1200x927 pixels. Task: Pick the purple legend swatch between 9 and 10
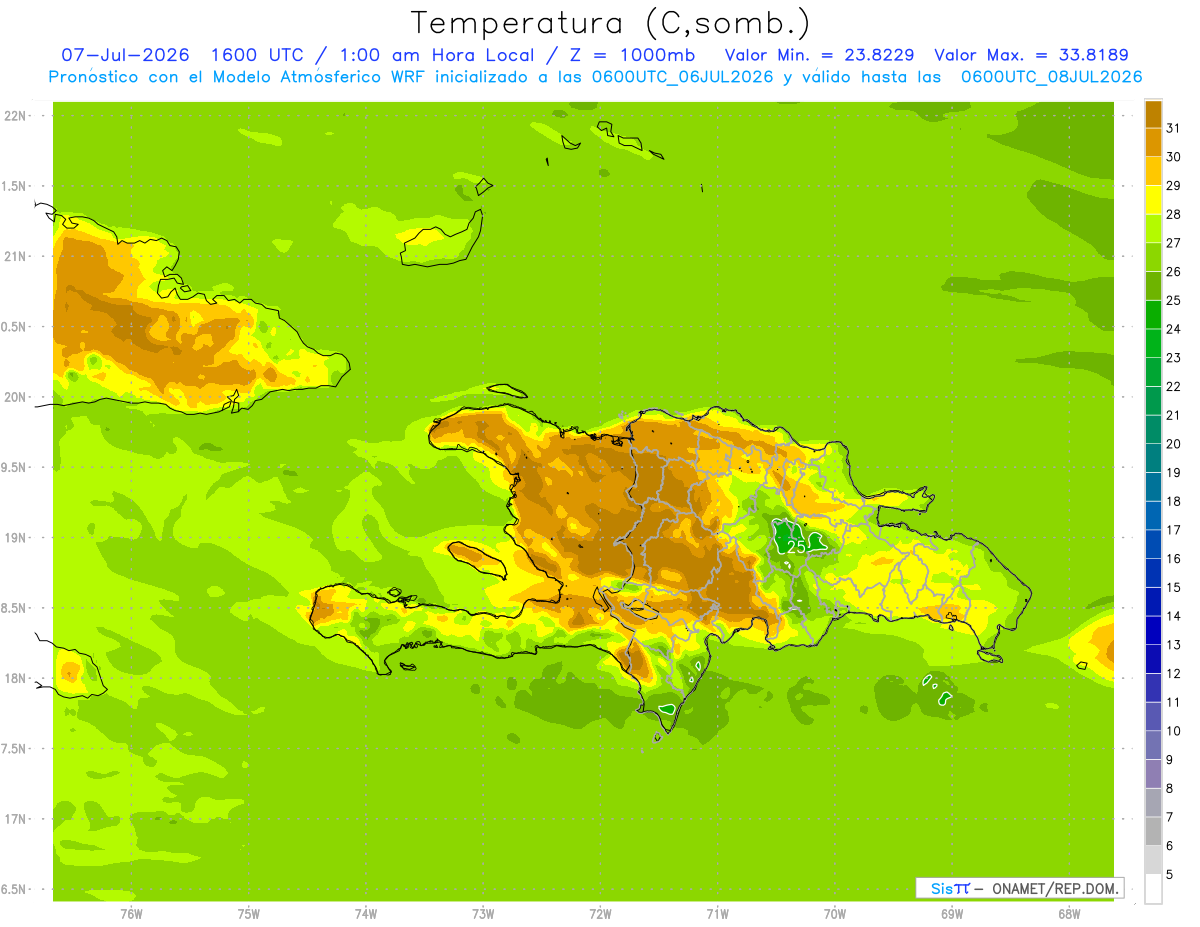coord(1153,746)
